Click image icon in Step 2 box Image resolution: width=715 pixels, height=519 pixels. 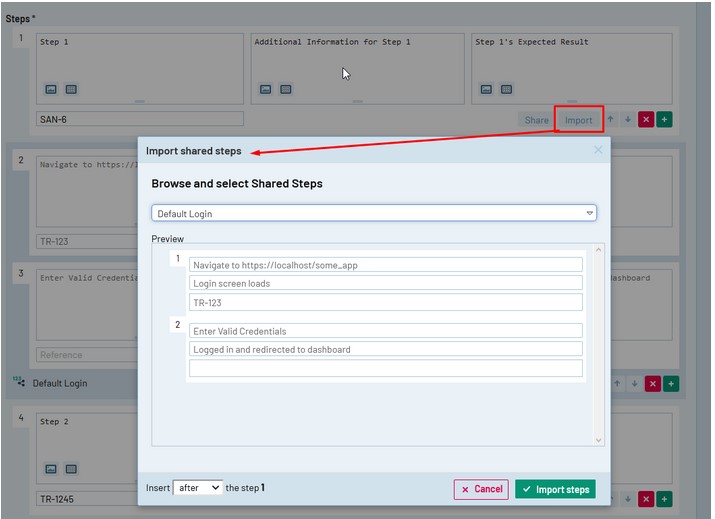51,469
